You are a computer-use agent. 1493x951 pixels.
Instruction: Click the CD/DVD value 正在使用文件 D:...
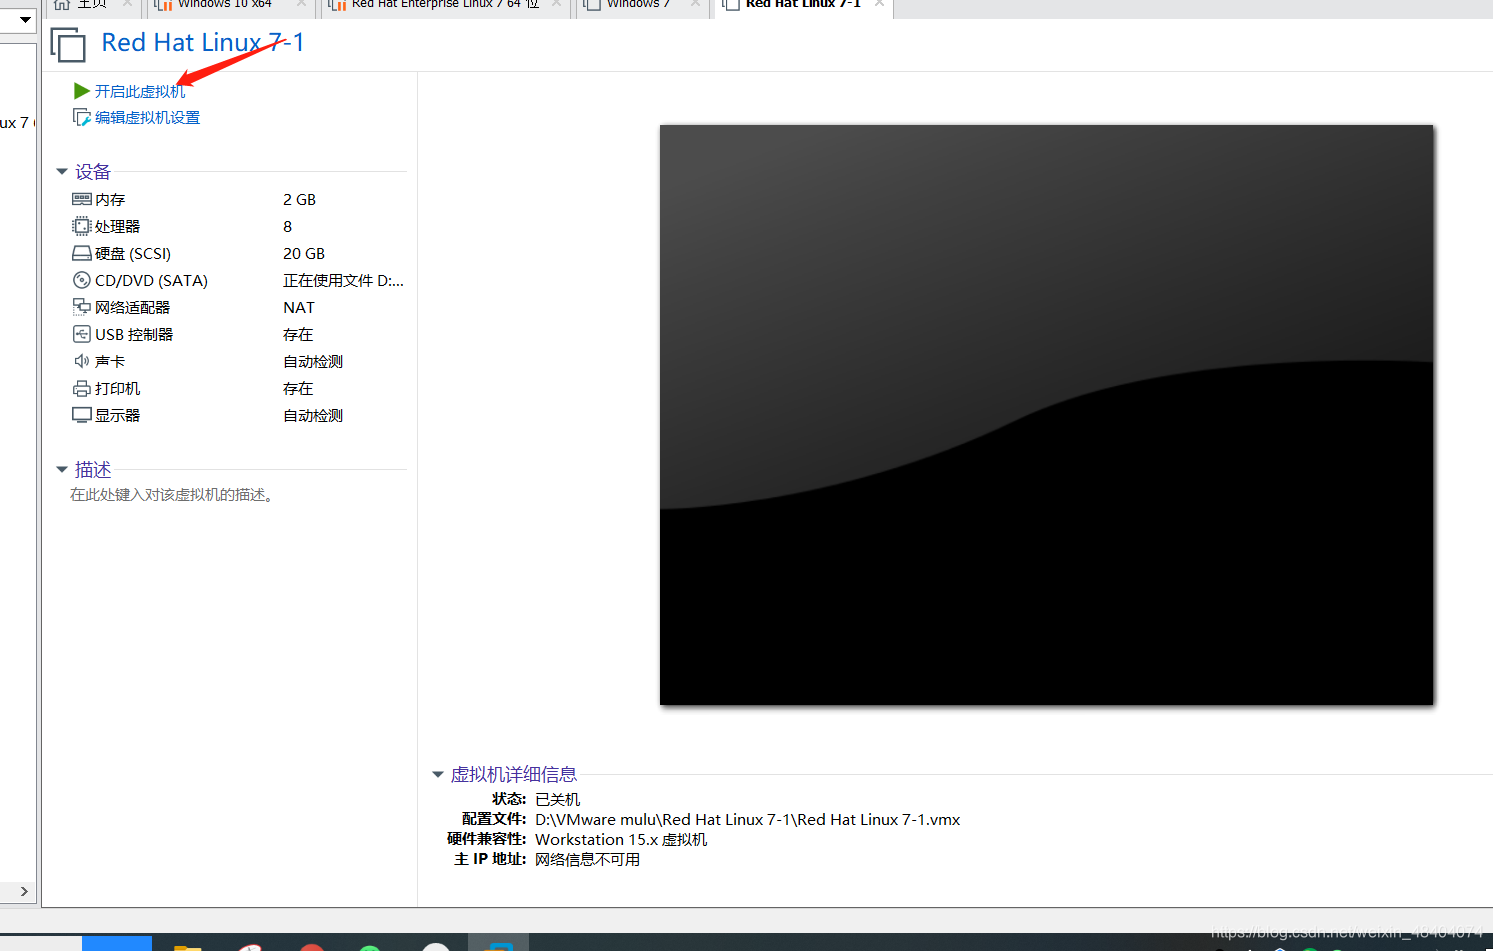pyautogui.click(x=343, y=281)
